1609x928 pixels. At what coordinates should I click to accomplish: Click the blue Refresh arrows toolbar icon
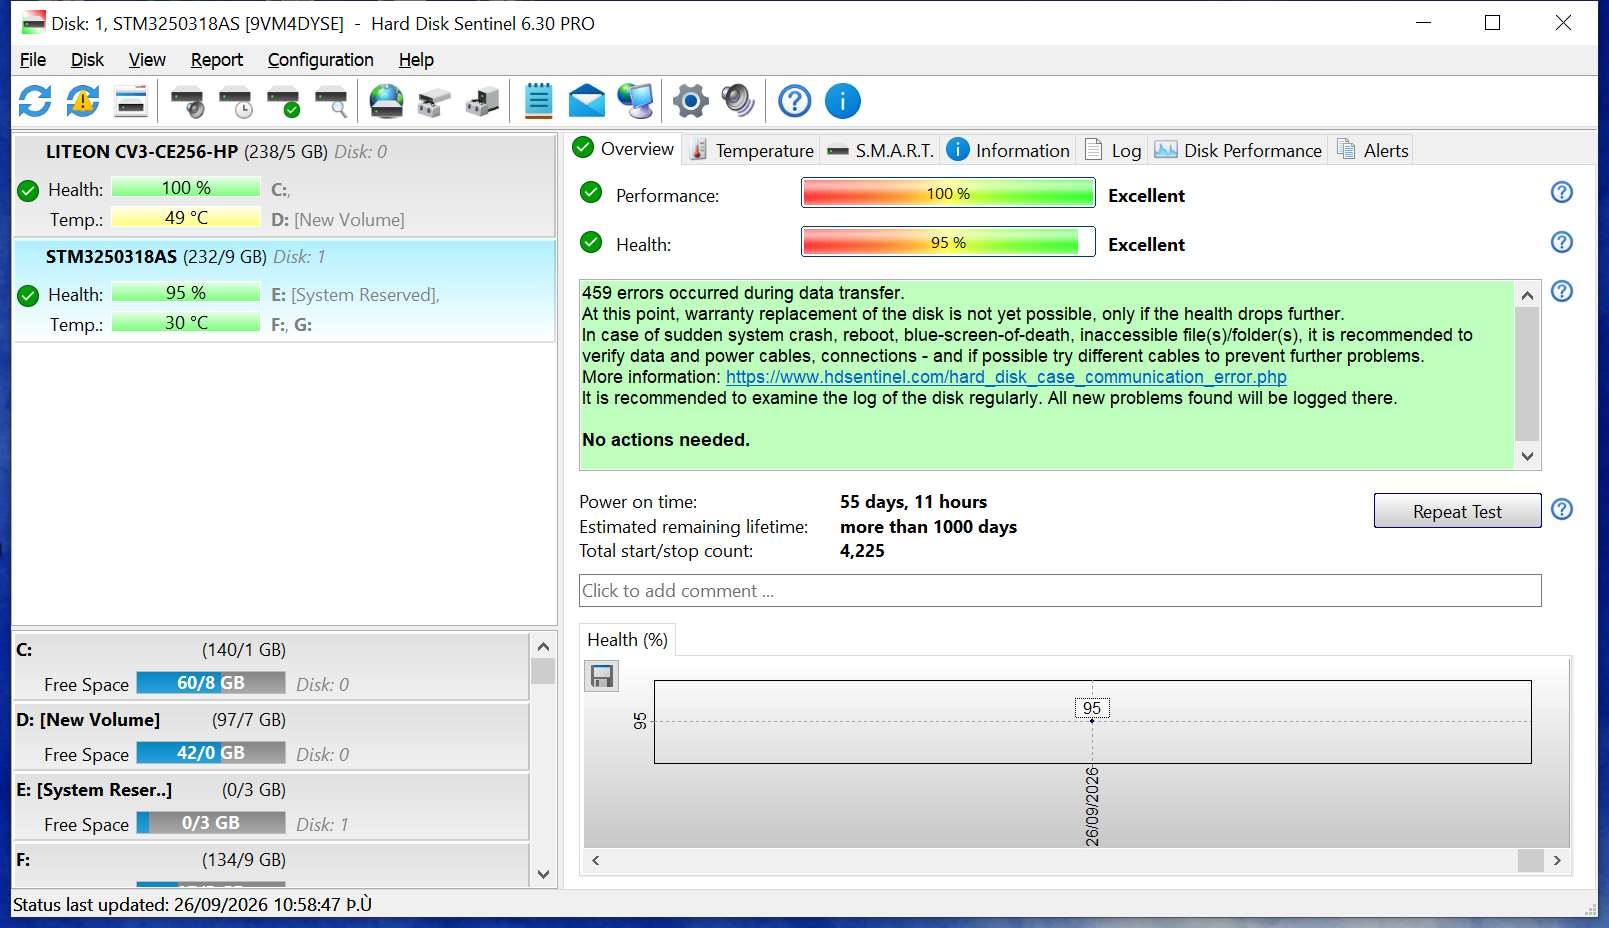coord(35,101)
